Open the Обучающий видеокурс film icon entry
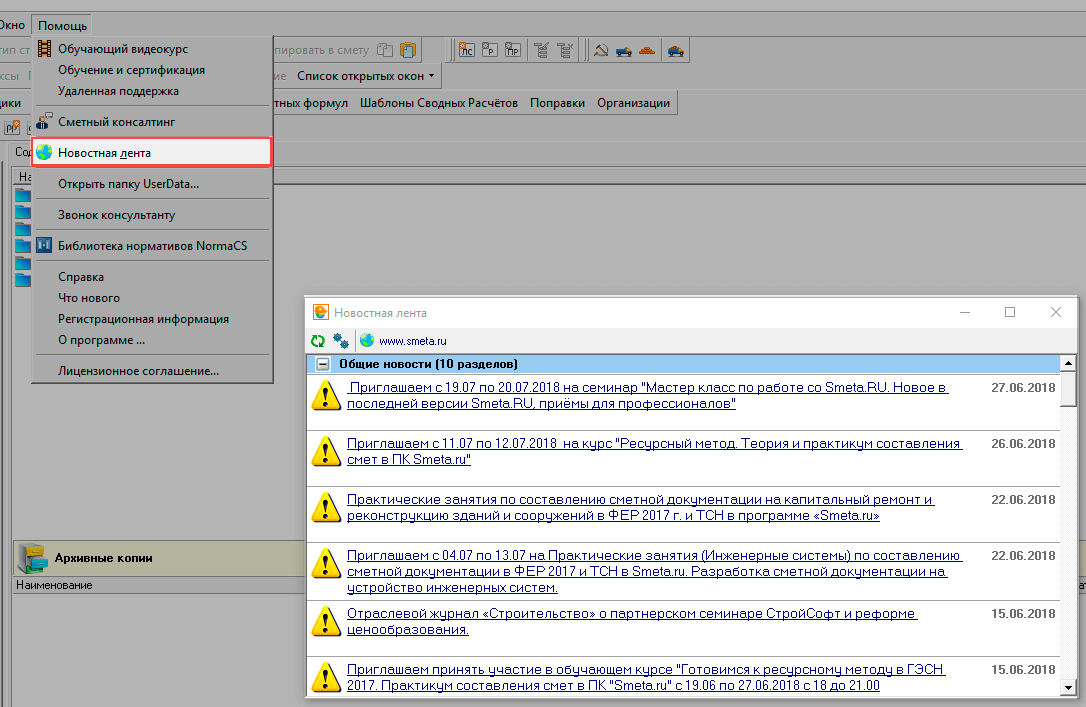 [x=44, y=48]
